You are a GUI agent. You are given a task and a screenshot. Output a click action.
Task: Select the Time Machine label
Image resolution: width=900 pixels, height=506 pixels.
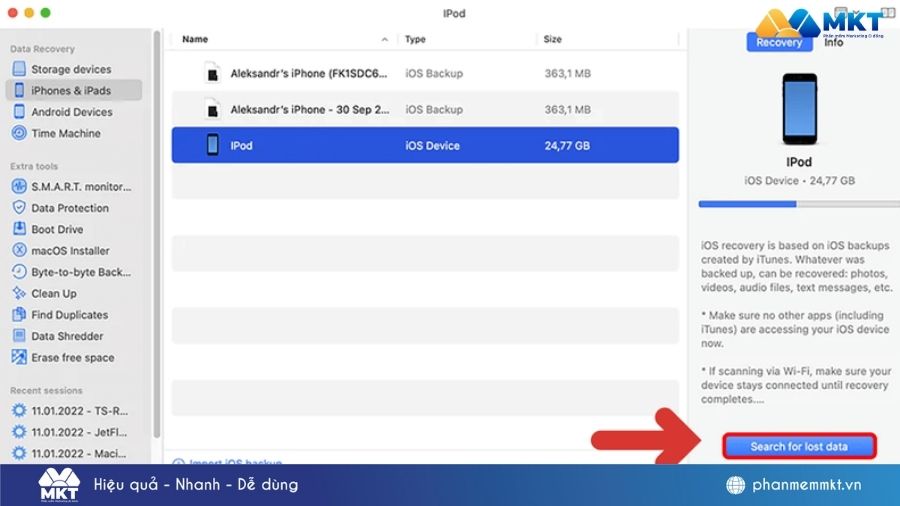[x=66, y=133]
